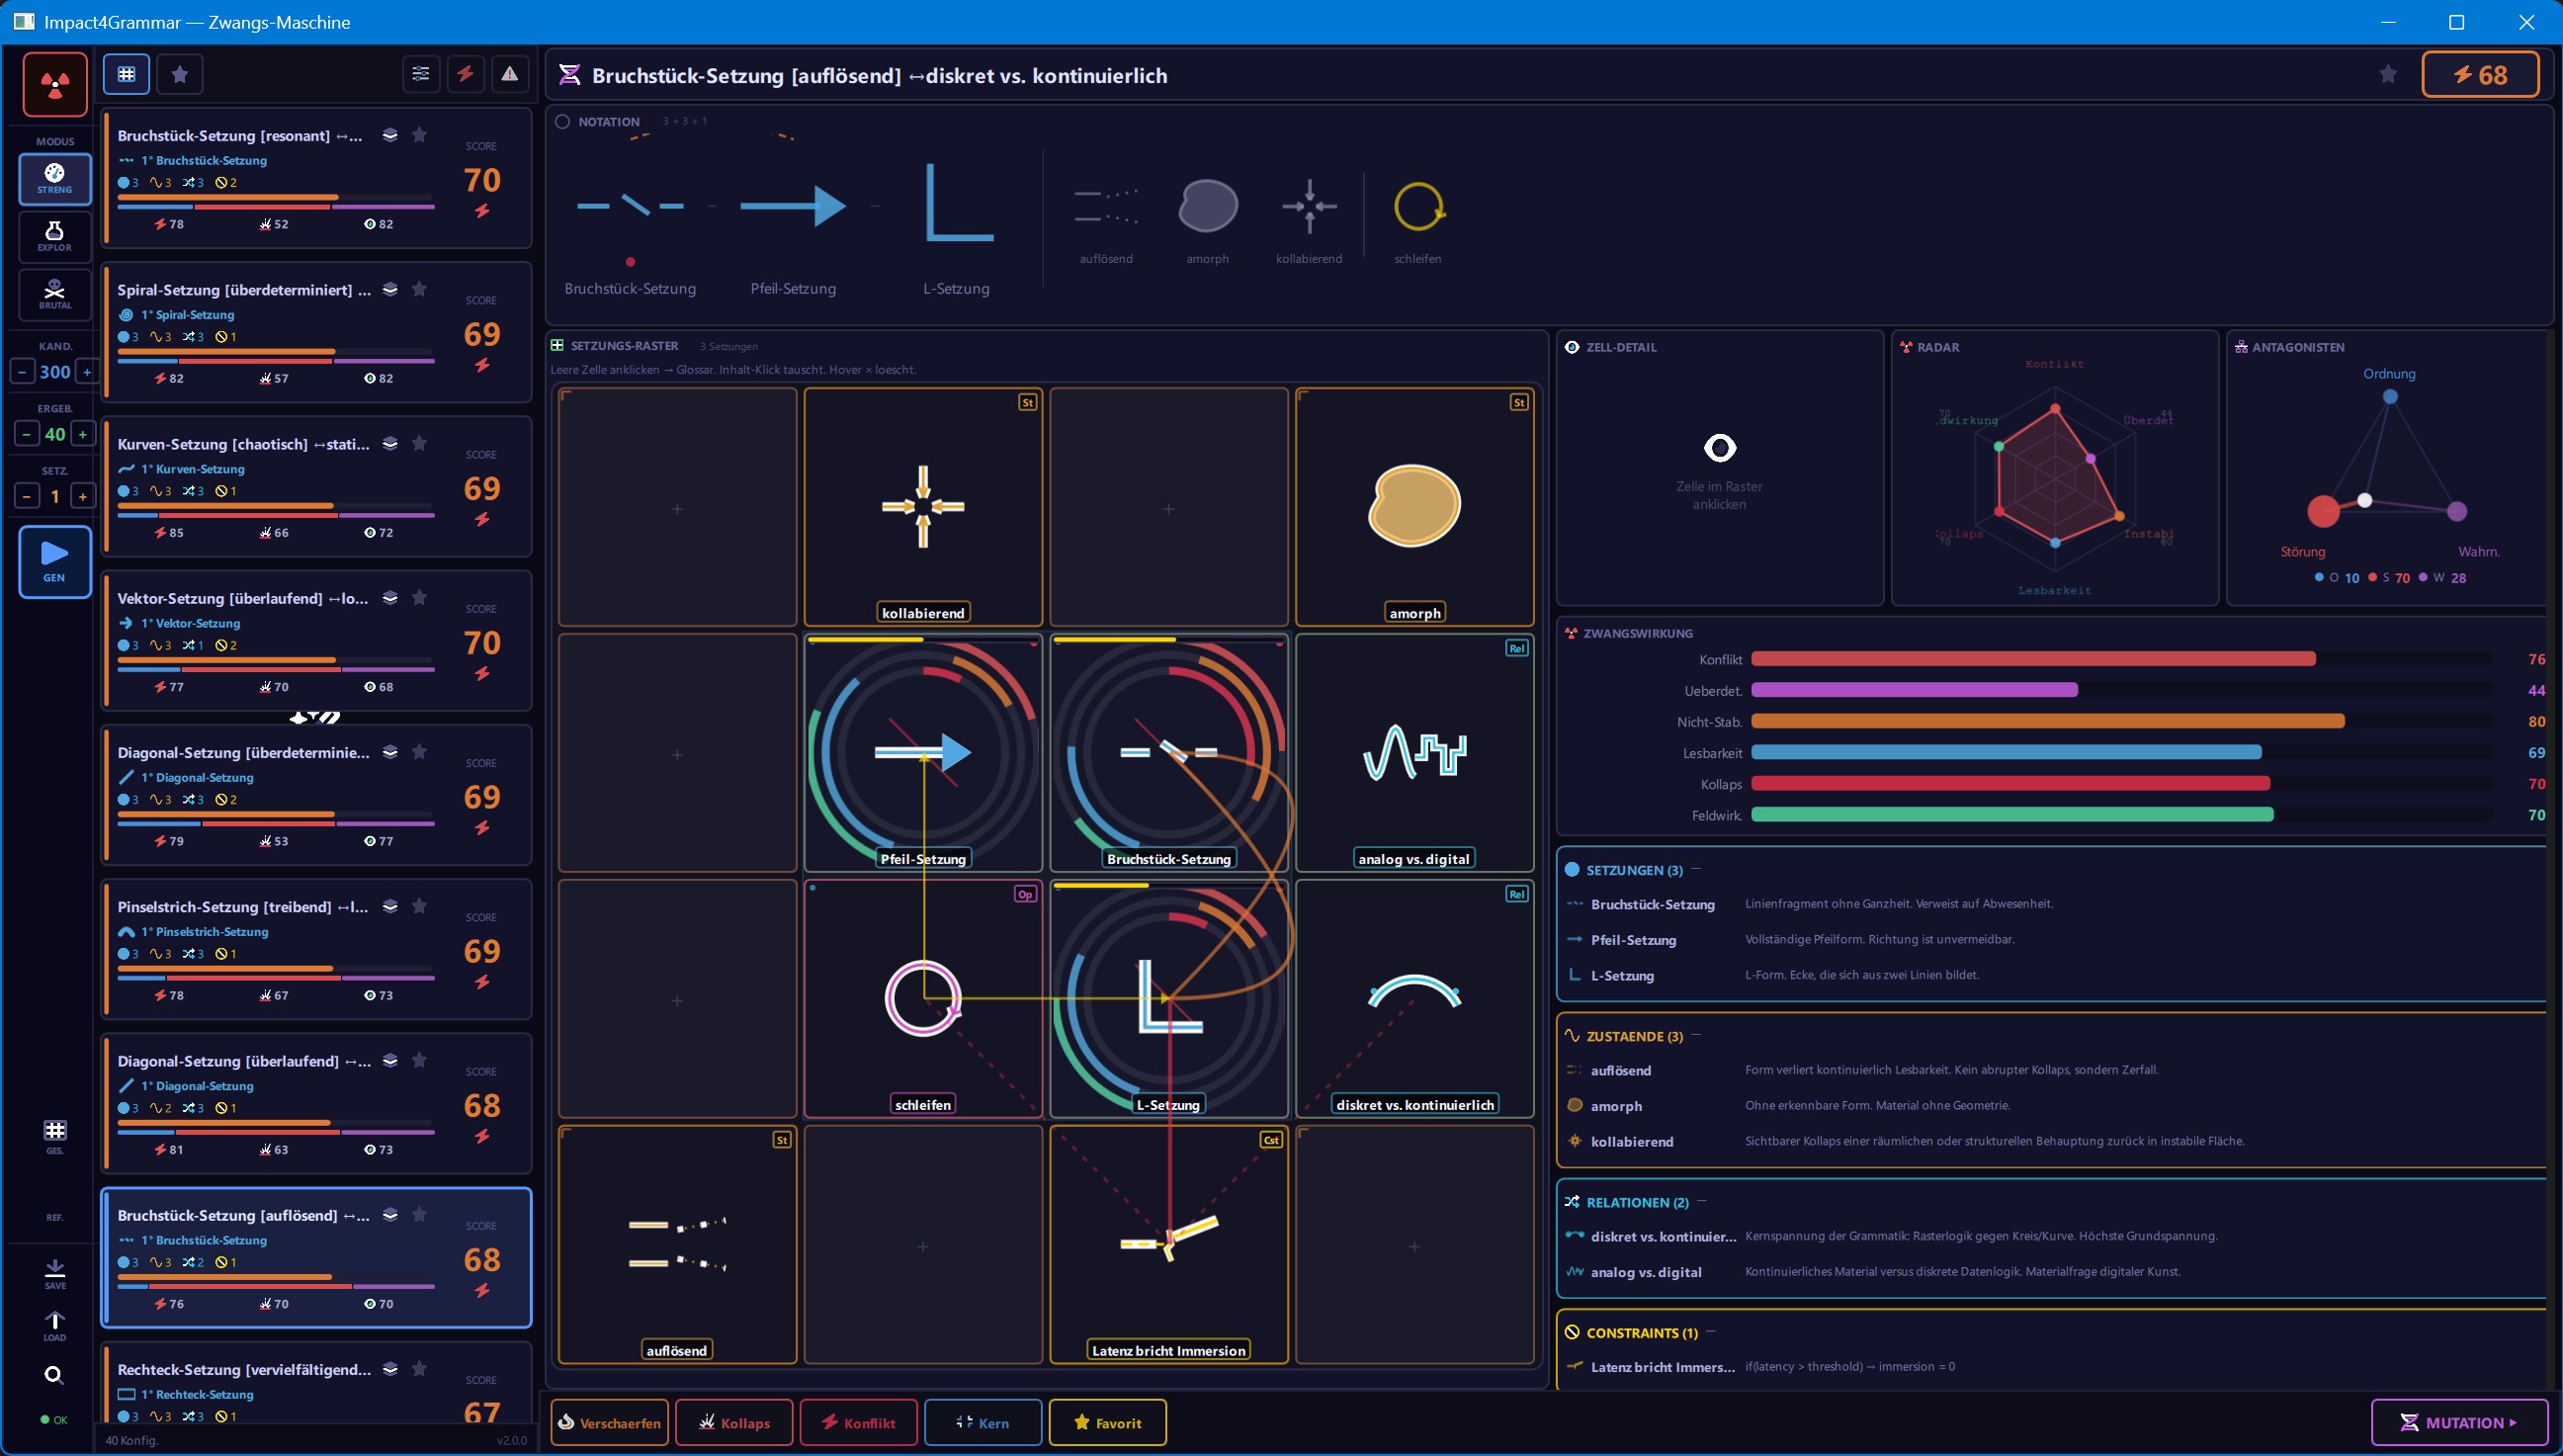The image size is (2563, 1456).
Task: Click the warning triangle icon in list toolbar
Action: [510, 74]
